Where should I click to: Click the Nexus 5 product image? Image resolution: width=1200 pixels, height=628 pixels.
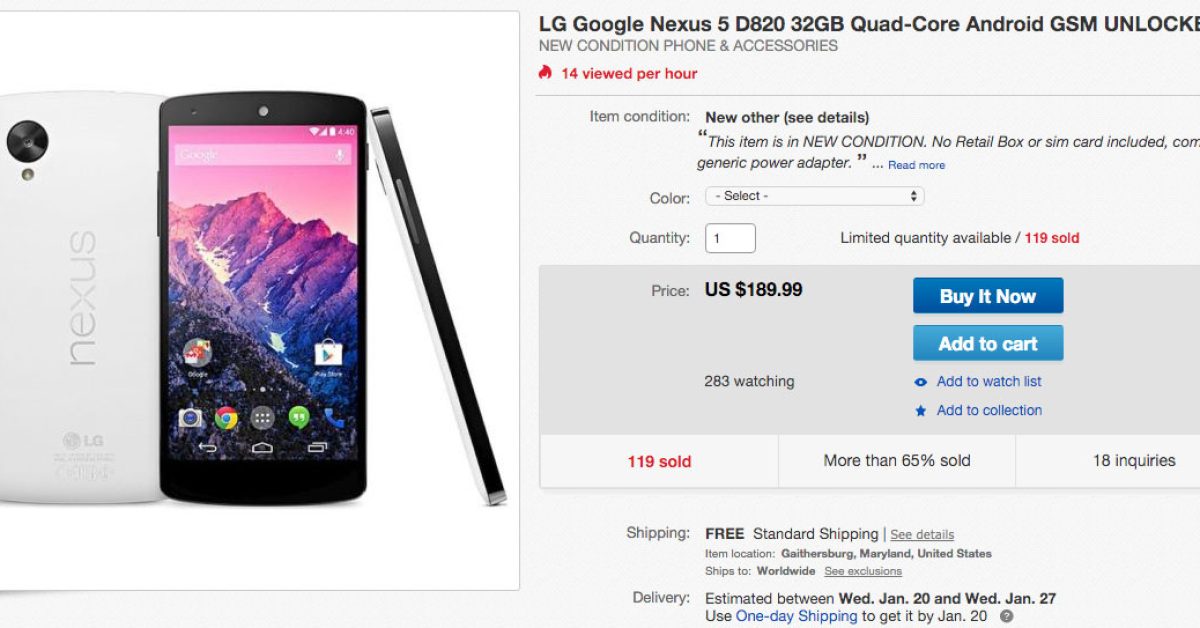[258, 300]
